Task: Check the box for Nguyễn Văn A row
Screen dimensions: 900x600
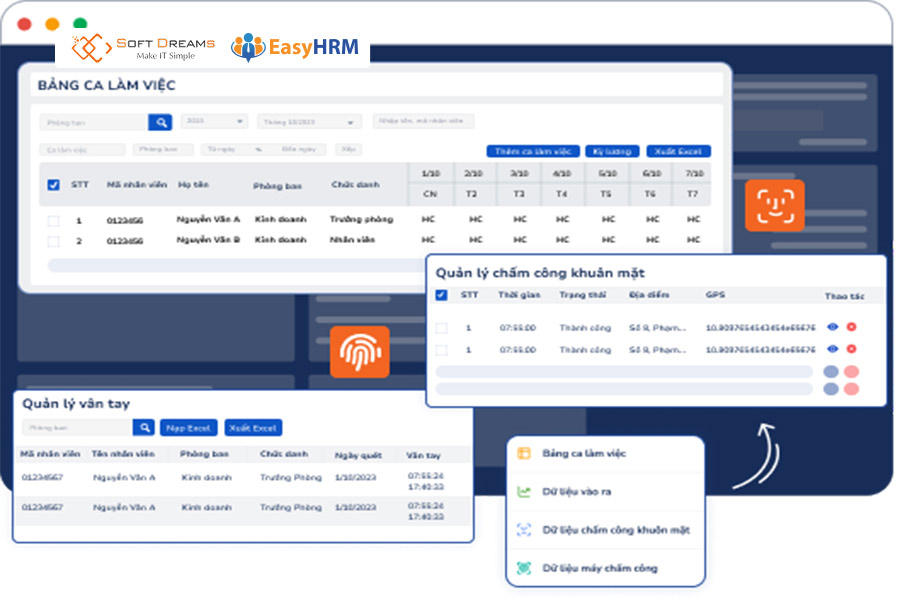Action: pyautogui.click(x=53, y=219)
